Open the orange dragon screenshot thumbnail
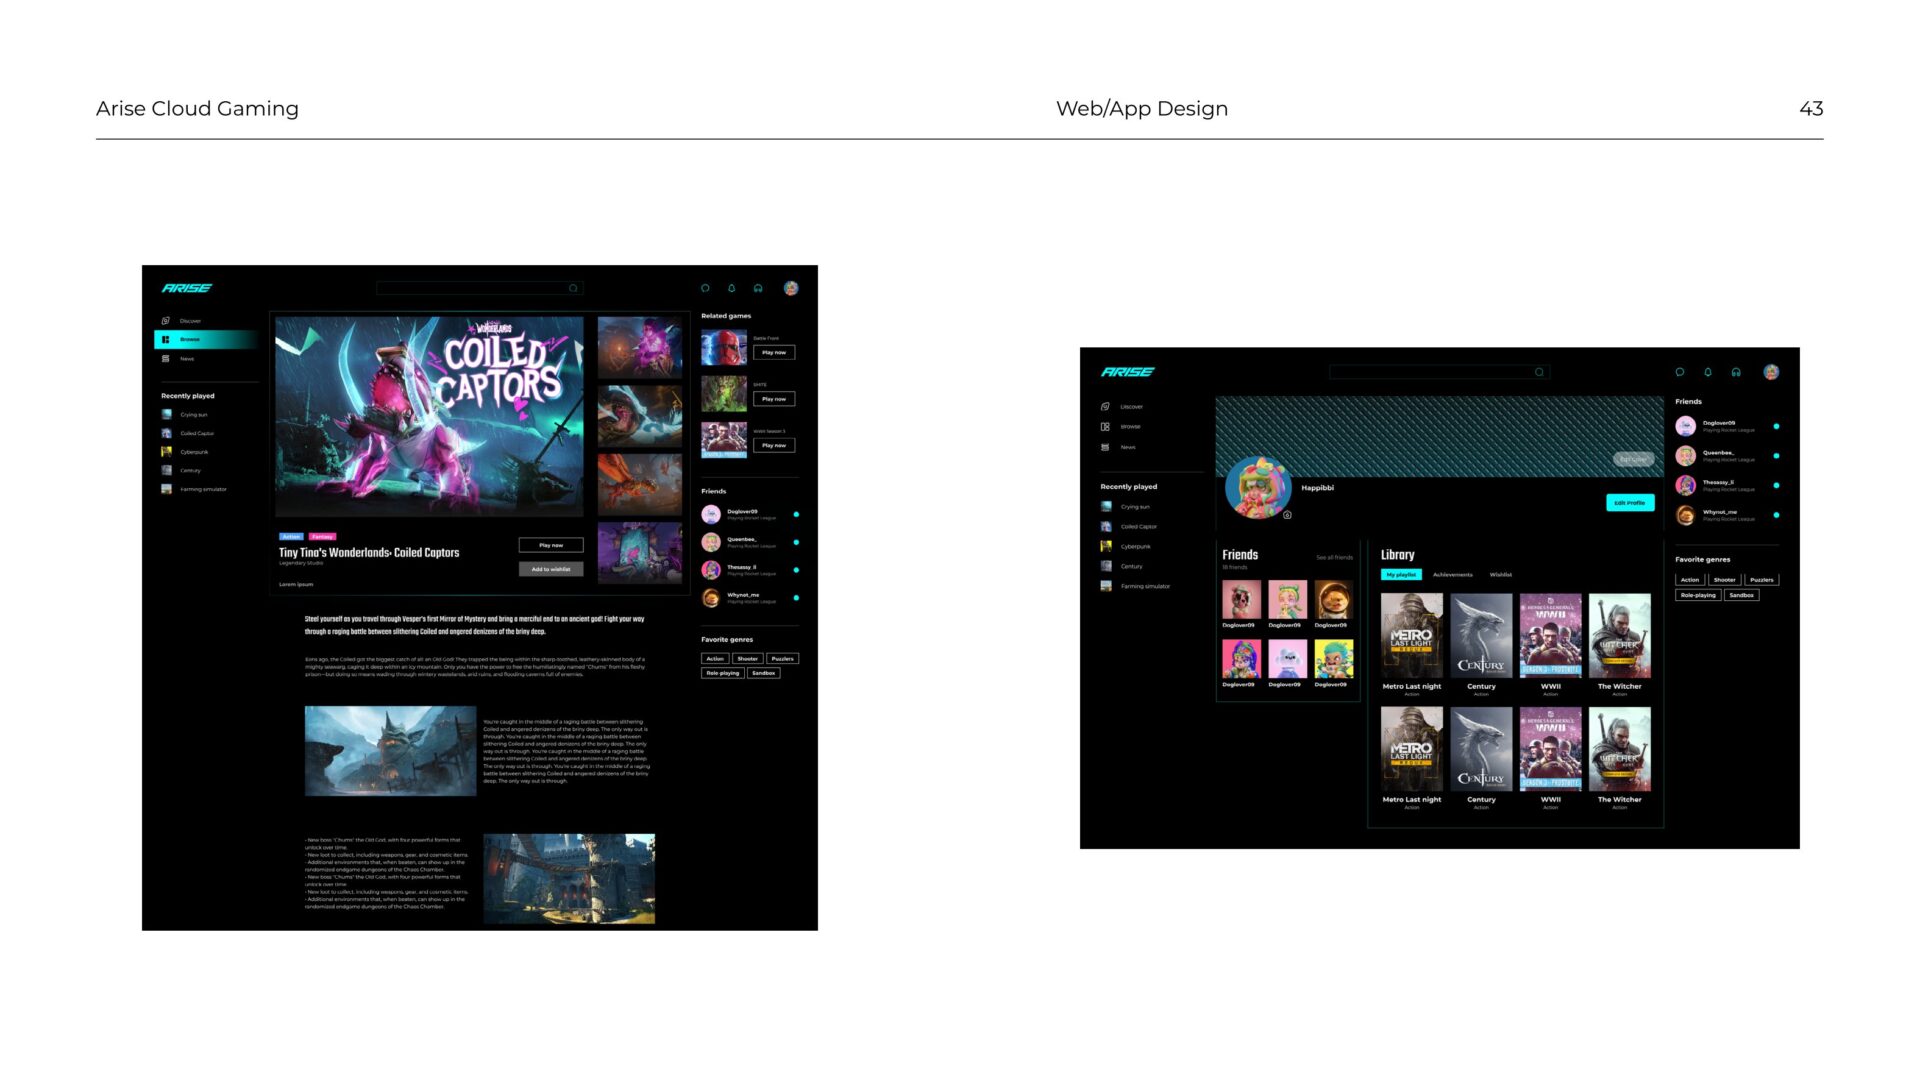1920x1080 pixels. click(640, 484)
